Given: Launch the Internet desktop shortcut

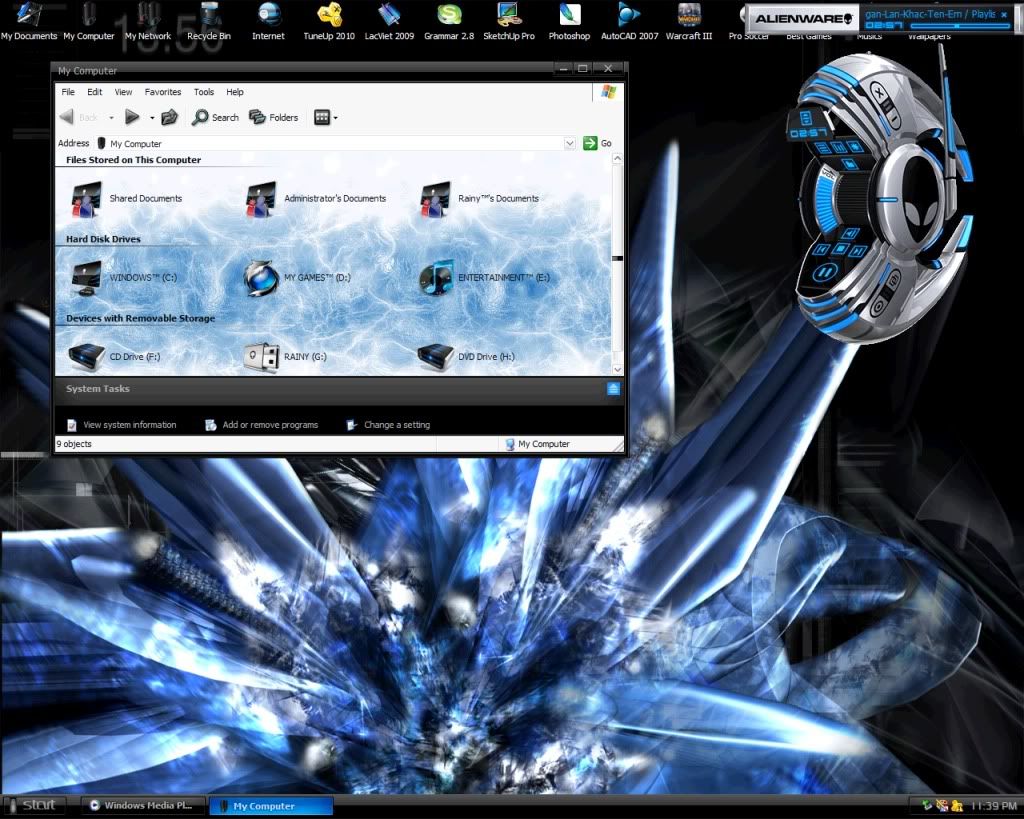Looking at the screenshot, I should (268, 21).
